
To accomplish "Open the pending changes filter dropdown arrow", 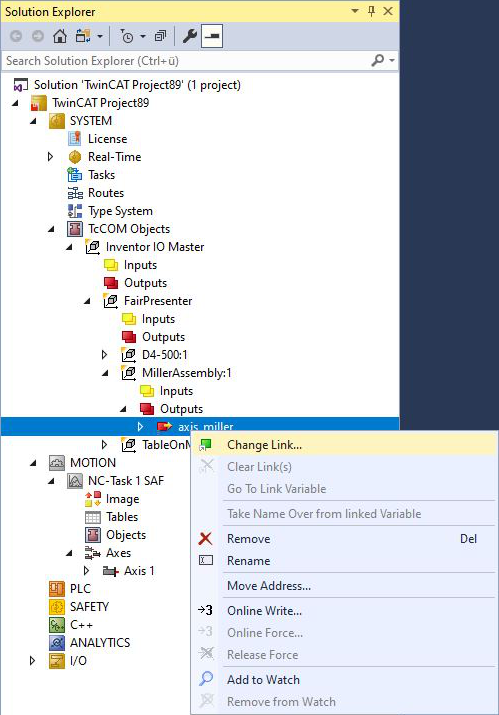I will coord(143,36).
